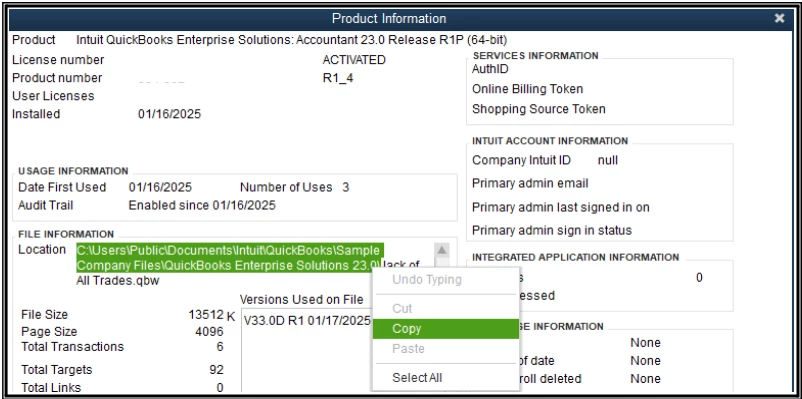802x399 pixels.
Task: Click the Number of Uses value 3
Action: pyautogui.click(x=346, y=187)
